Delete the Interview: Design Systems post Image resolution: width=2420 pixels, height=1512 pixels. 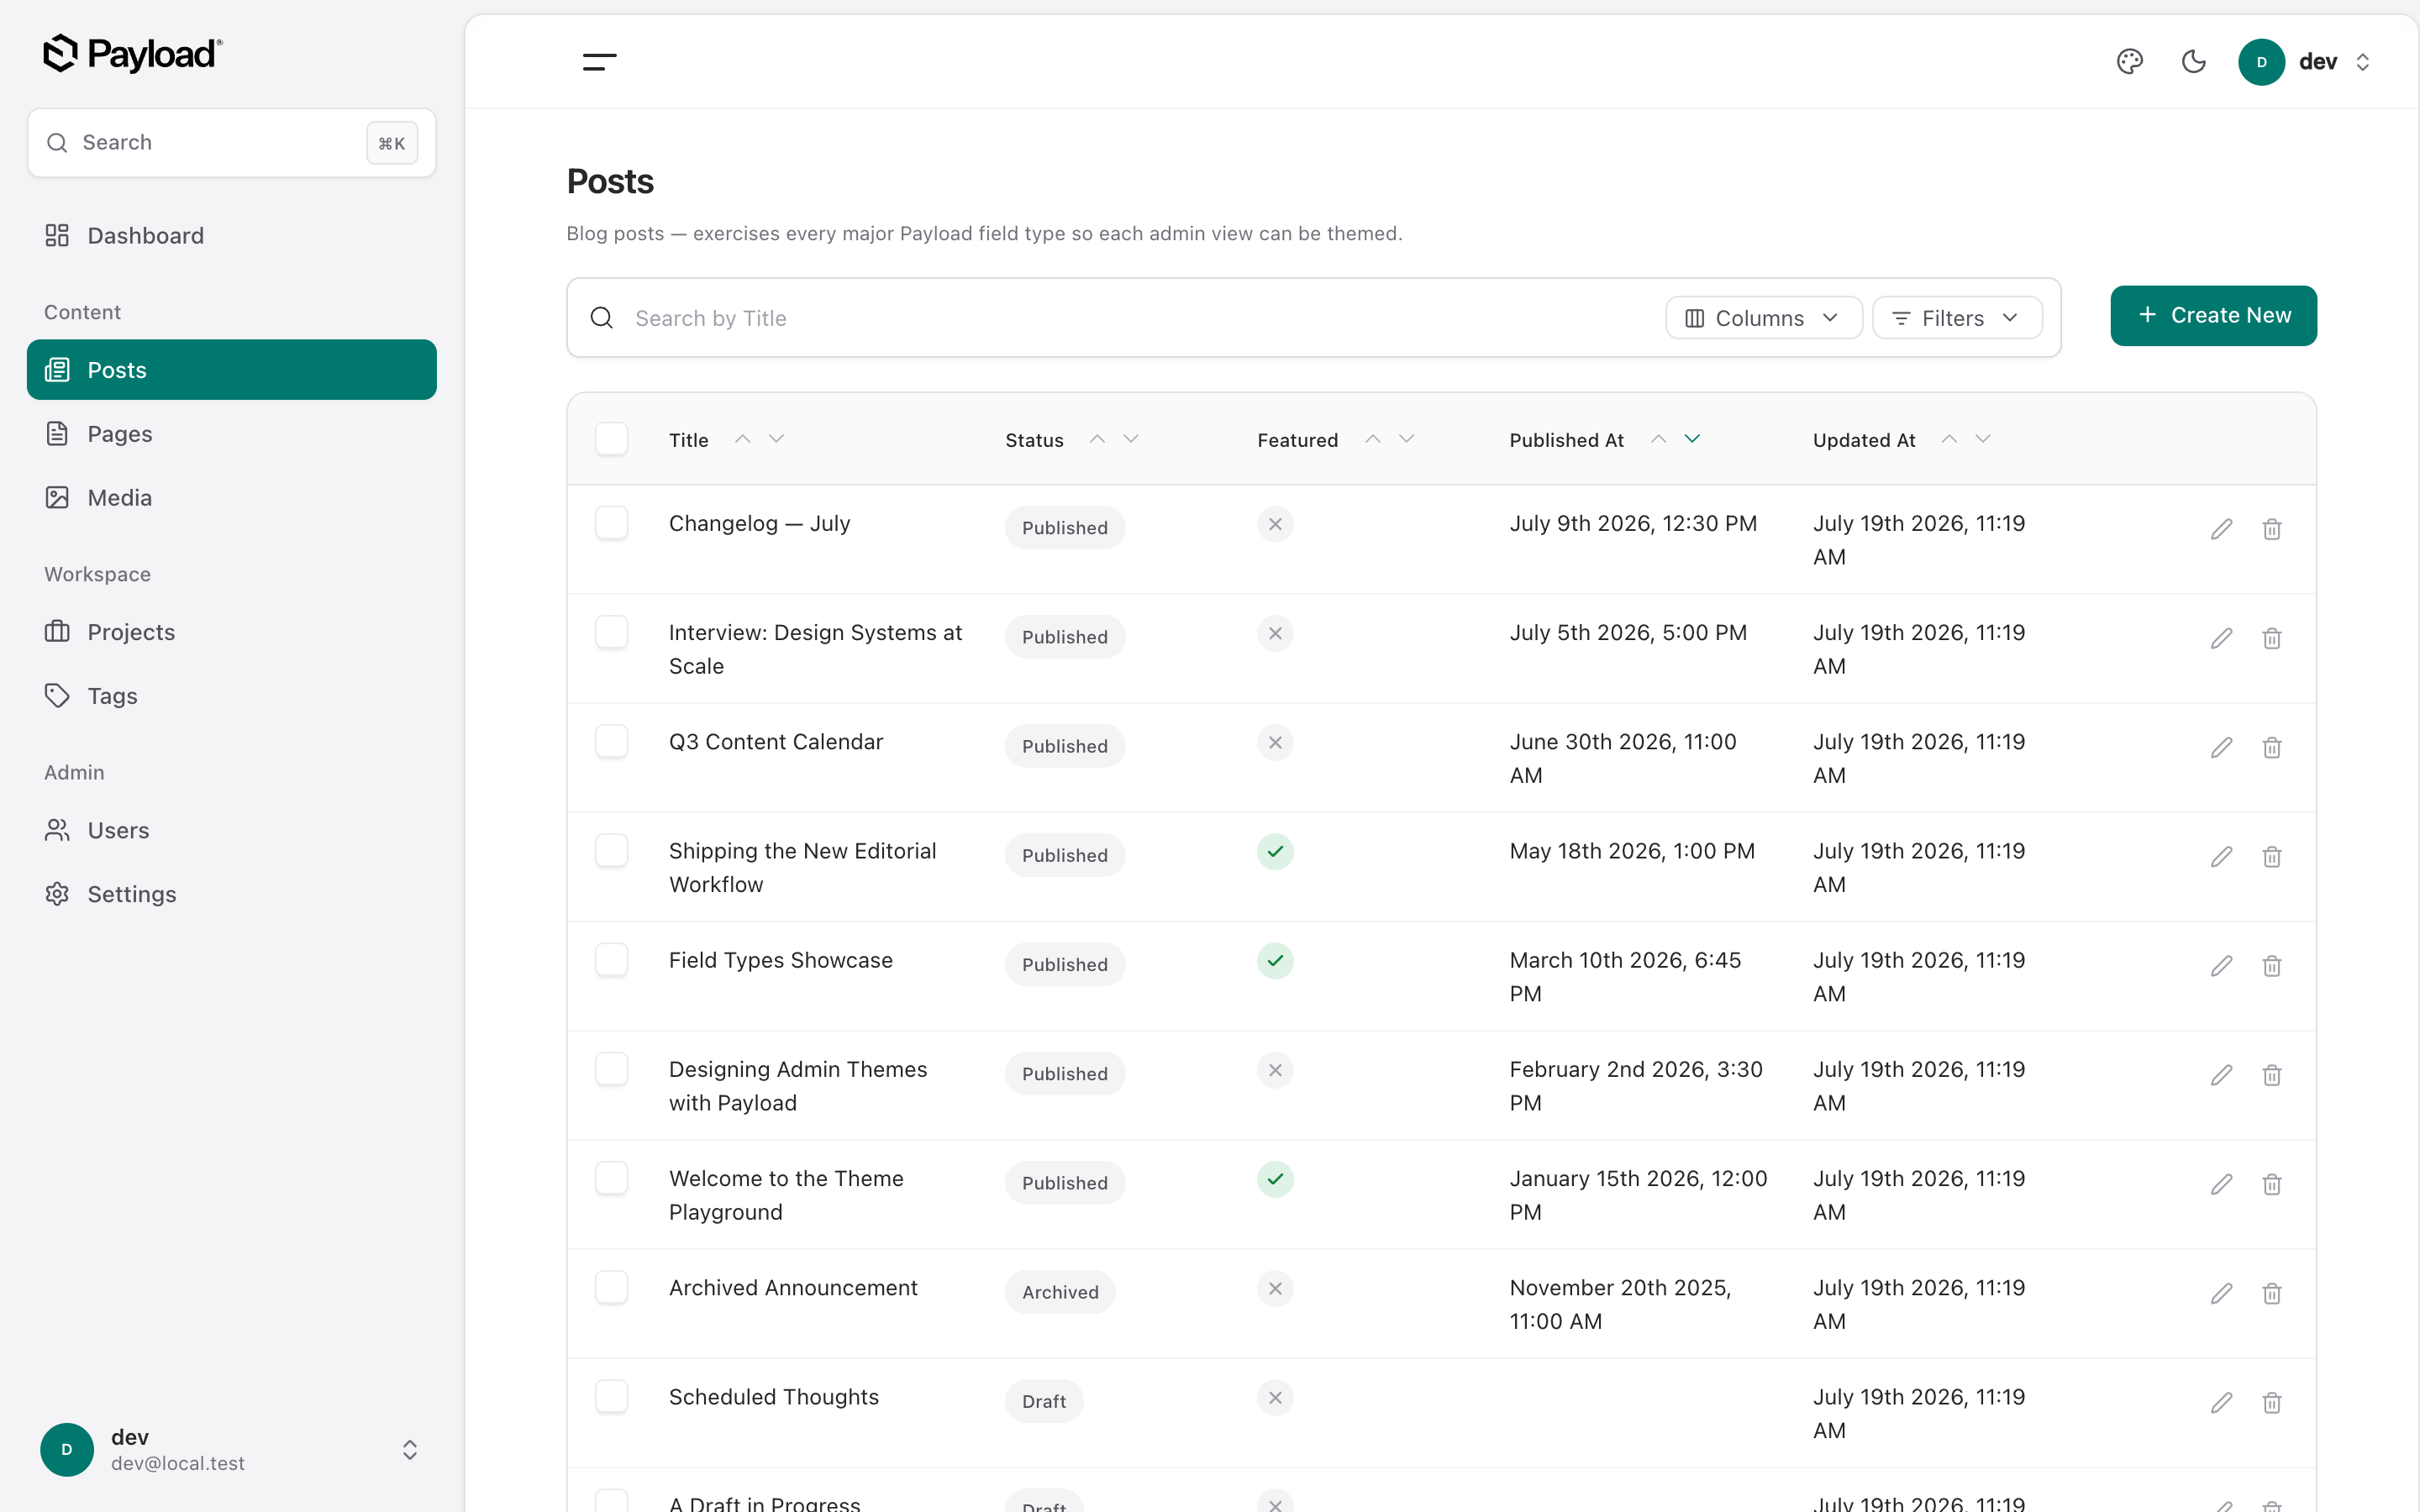[2272, 638]
